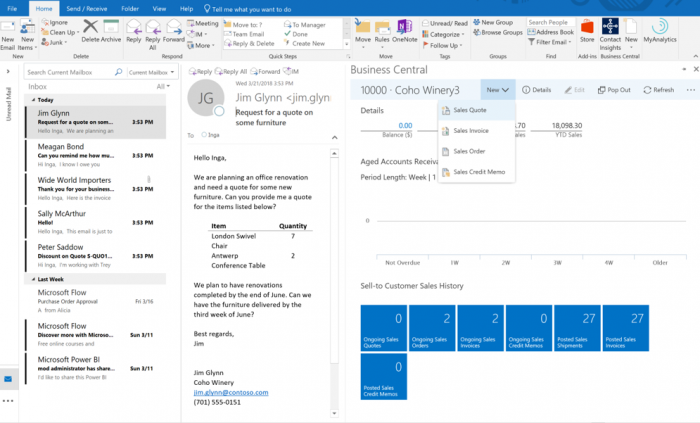Screen dimensions: 700x423
Task: Open the All filter dropdown above message list
Action: [x=163, y=86]
